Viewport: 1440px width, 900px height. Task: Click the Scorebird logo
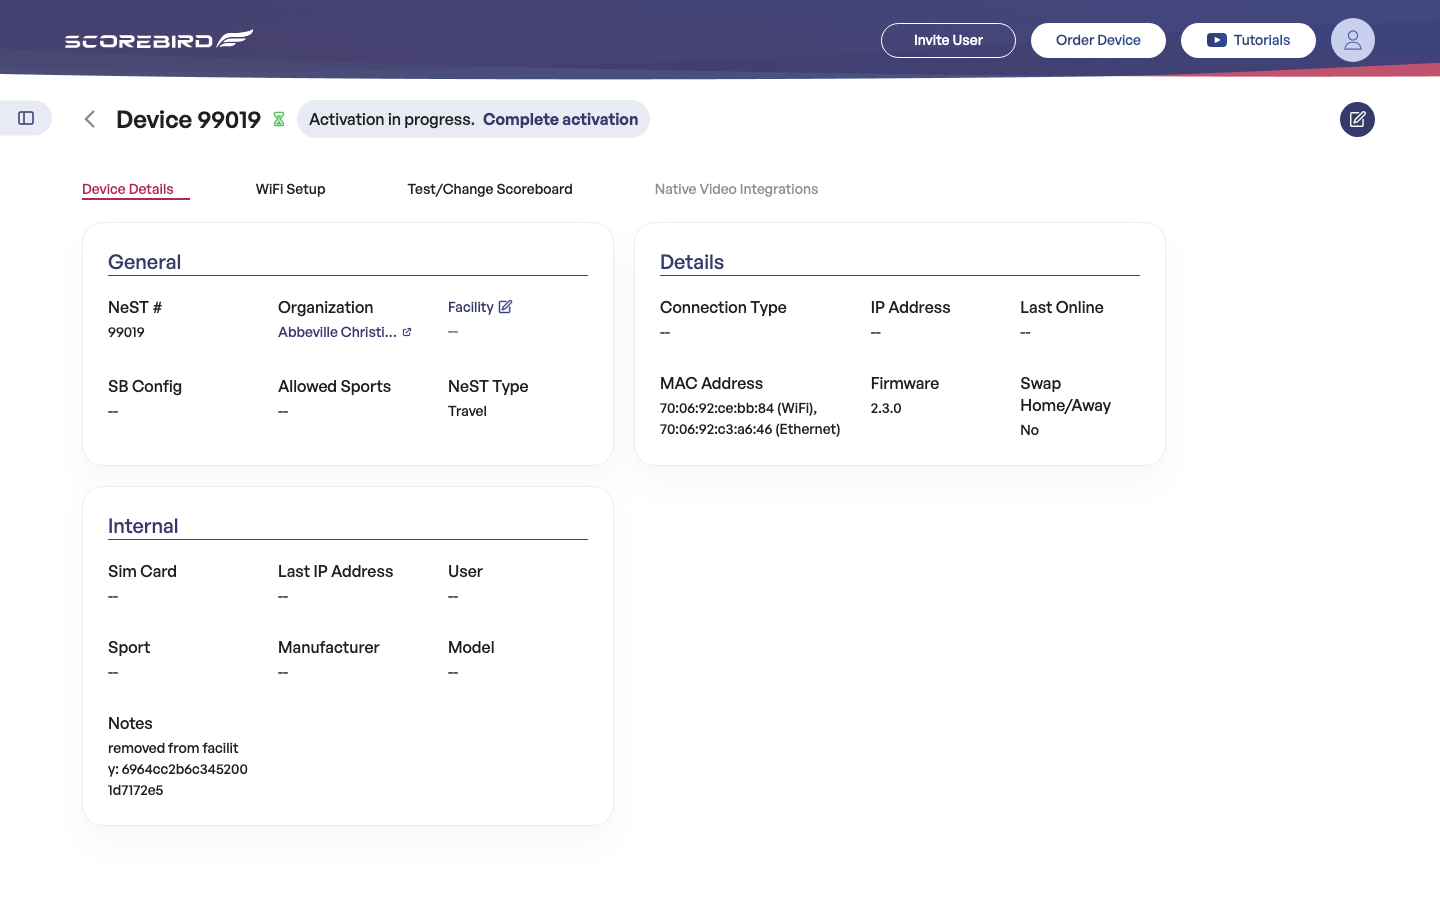[159, 39]
